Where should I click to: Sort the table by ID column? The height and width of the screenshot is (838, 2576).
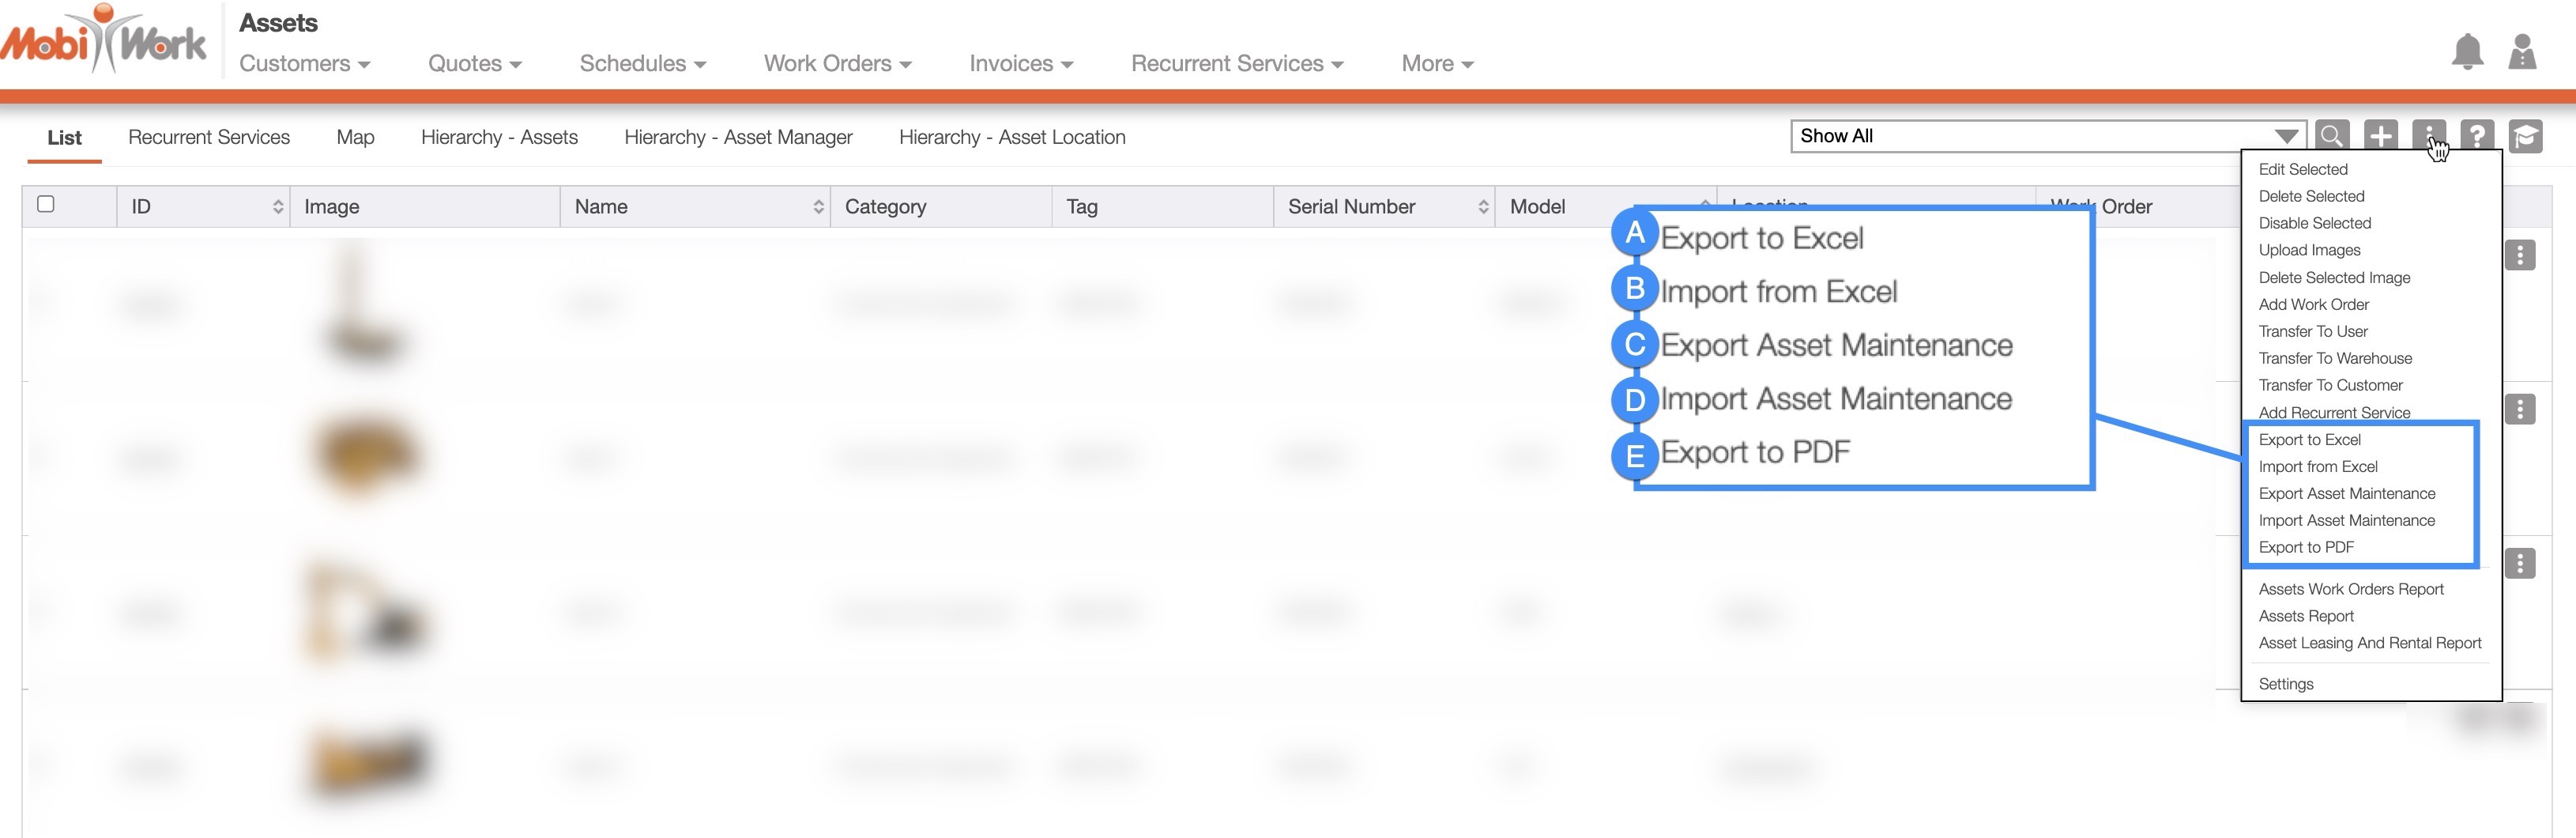pos(277,207)
